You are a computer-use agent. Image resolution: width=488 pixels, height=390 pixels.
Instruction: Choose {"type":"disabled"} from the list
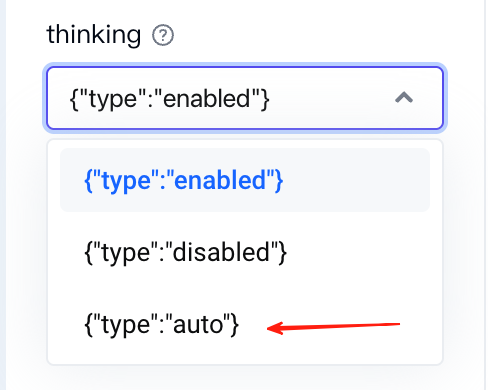click(245, 252)
